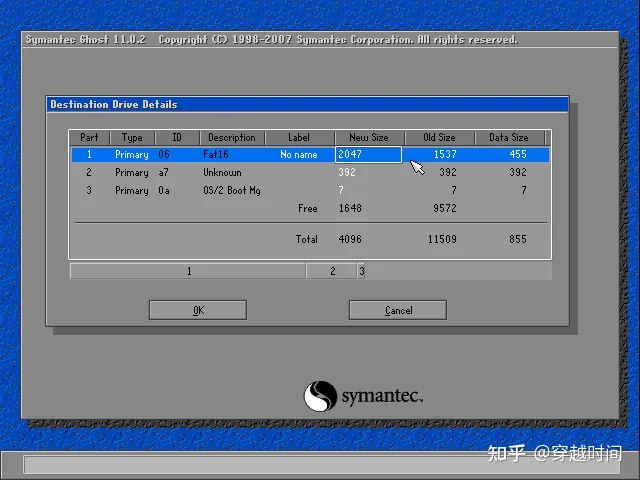
Task: Click the Type column header
Action: click(x=132, y=138)
